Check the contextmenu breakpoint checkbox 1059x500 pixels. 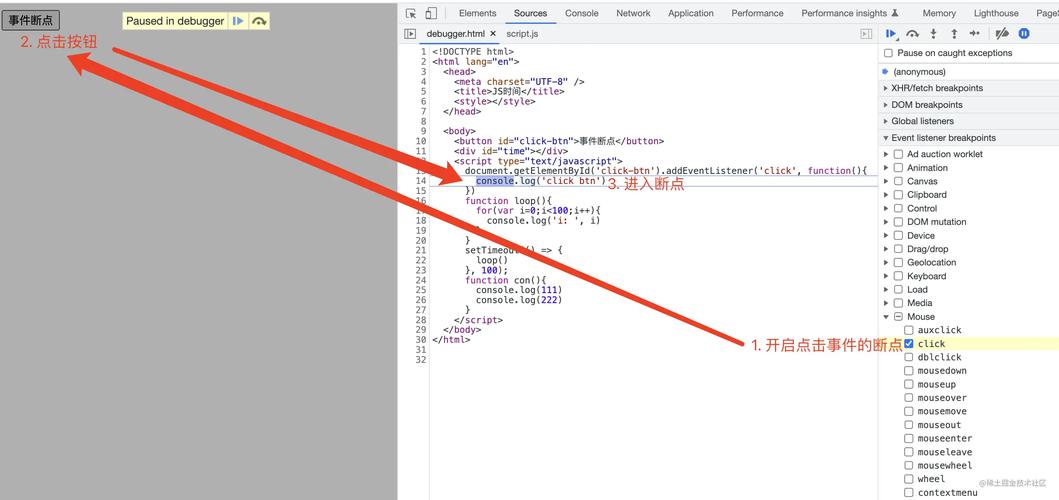pos(909,492)
